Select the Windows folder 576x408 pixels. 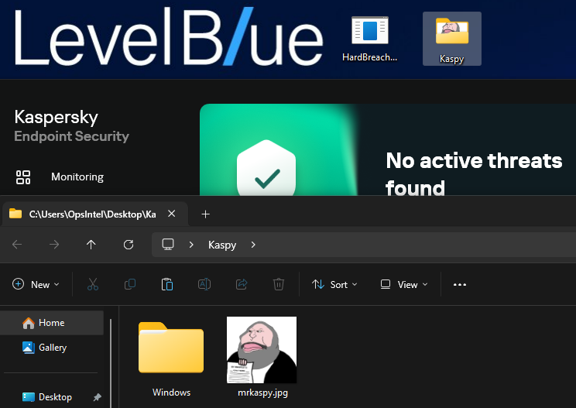tap(171, 357)
